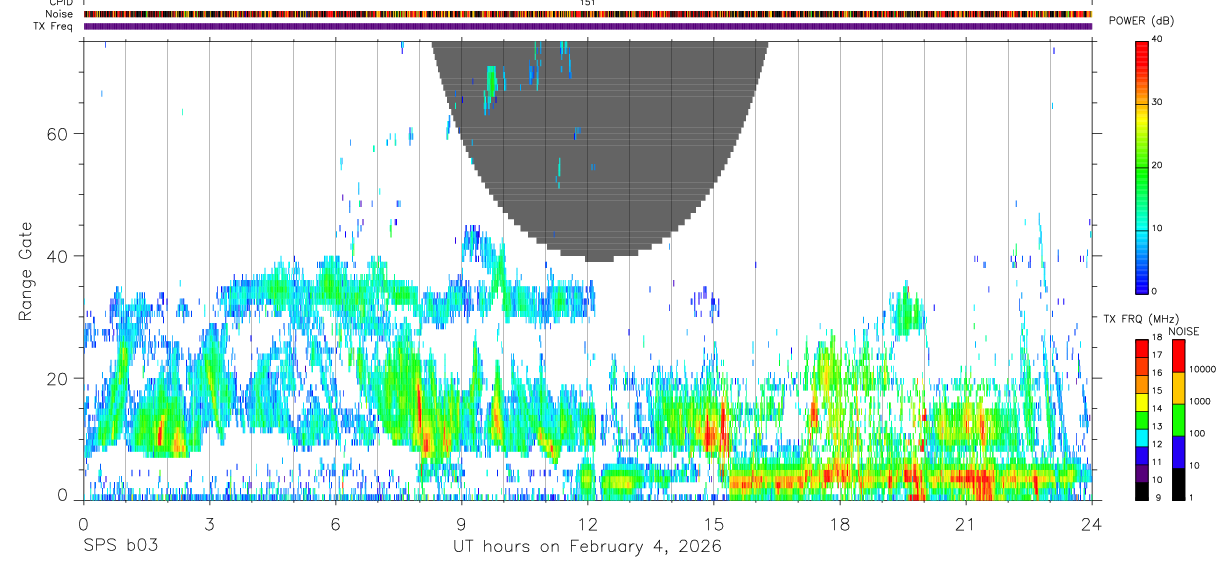1228x567 pixels.
Task: Click the 'Range Gate' y-axis title
Action: pyautogui.click(x=27, y=272)
